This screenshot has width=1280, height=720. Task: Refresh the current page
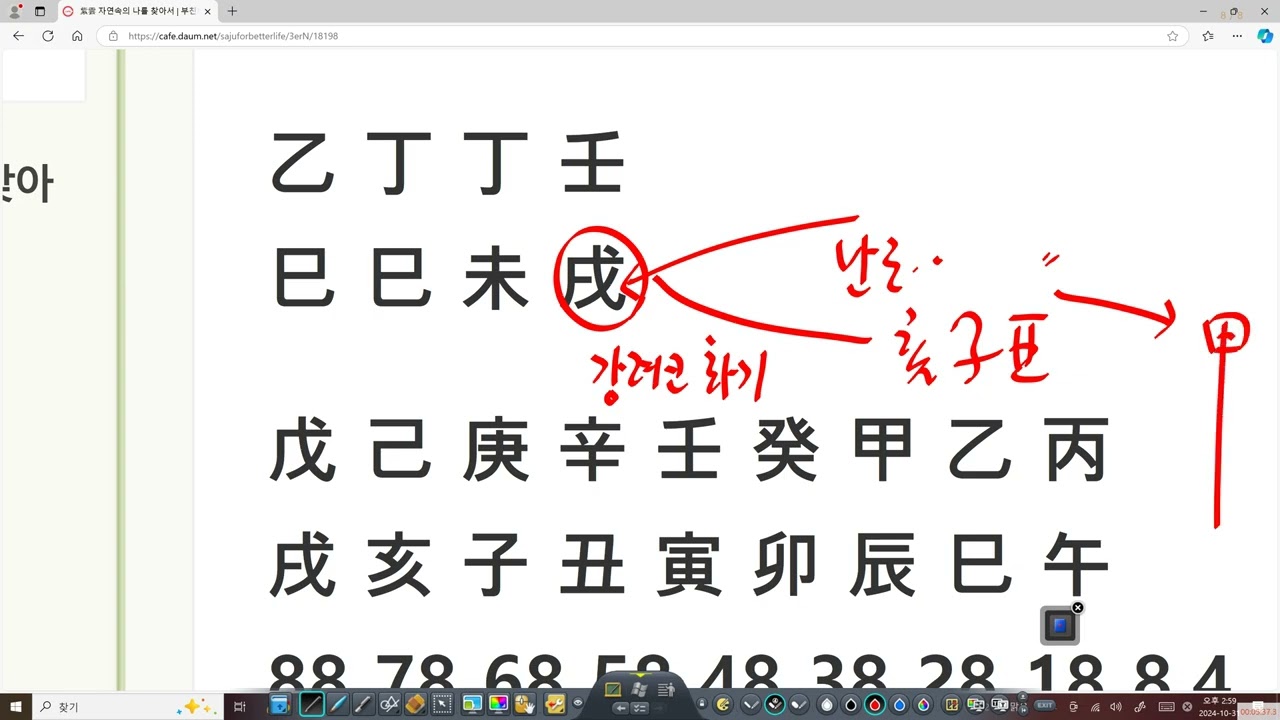pyautogui.click(x=48, y=36)
